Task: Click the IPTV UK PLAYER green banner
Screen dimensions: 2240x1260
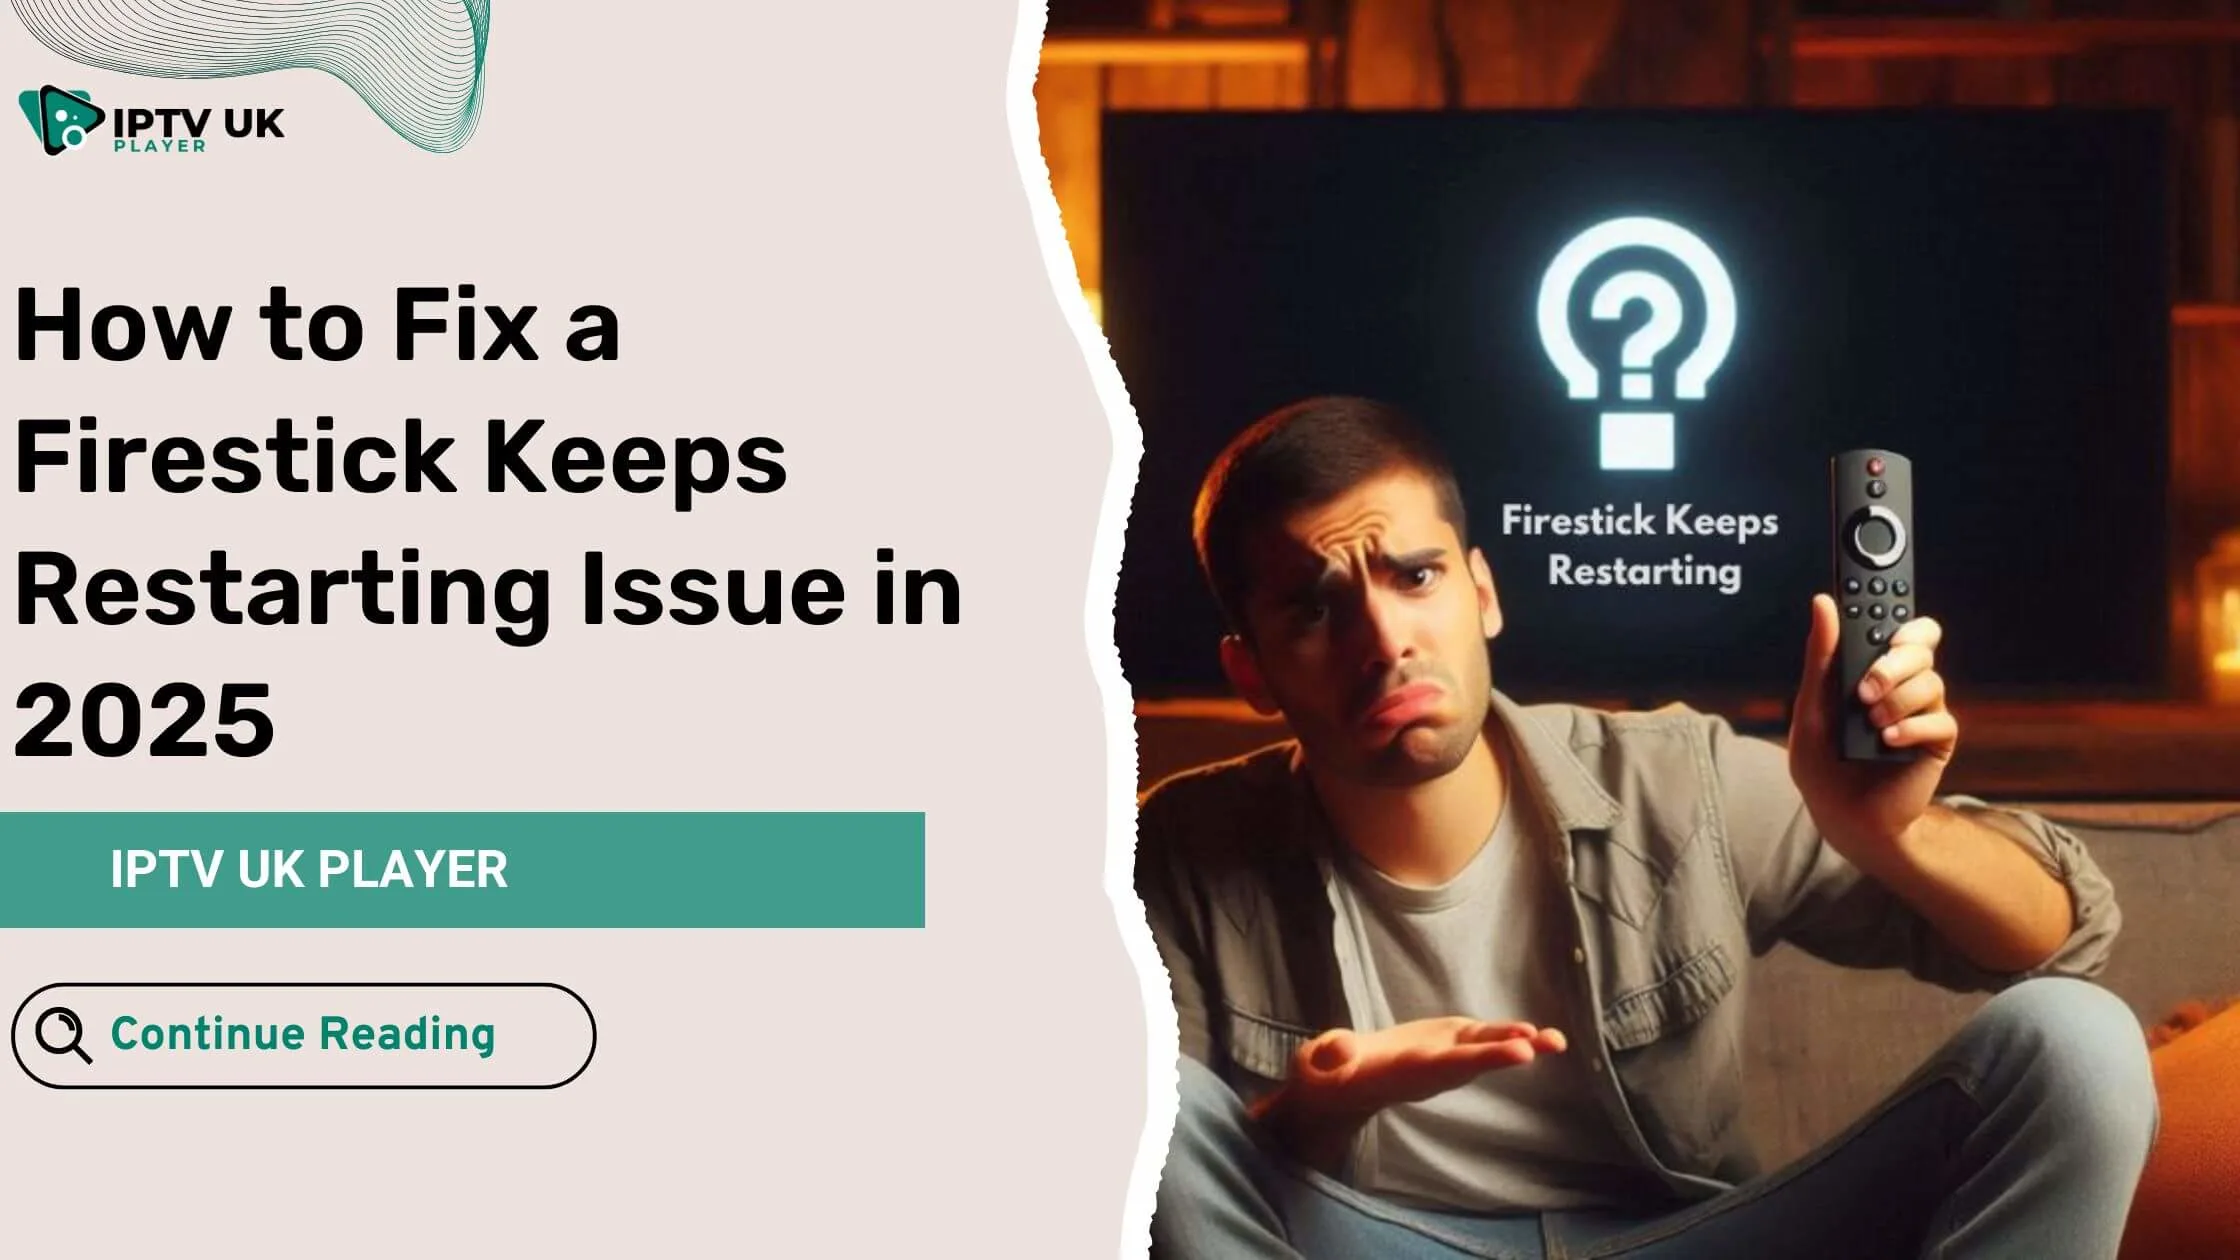Action: tap(462, 869)
